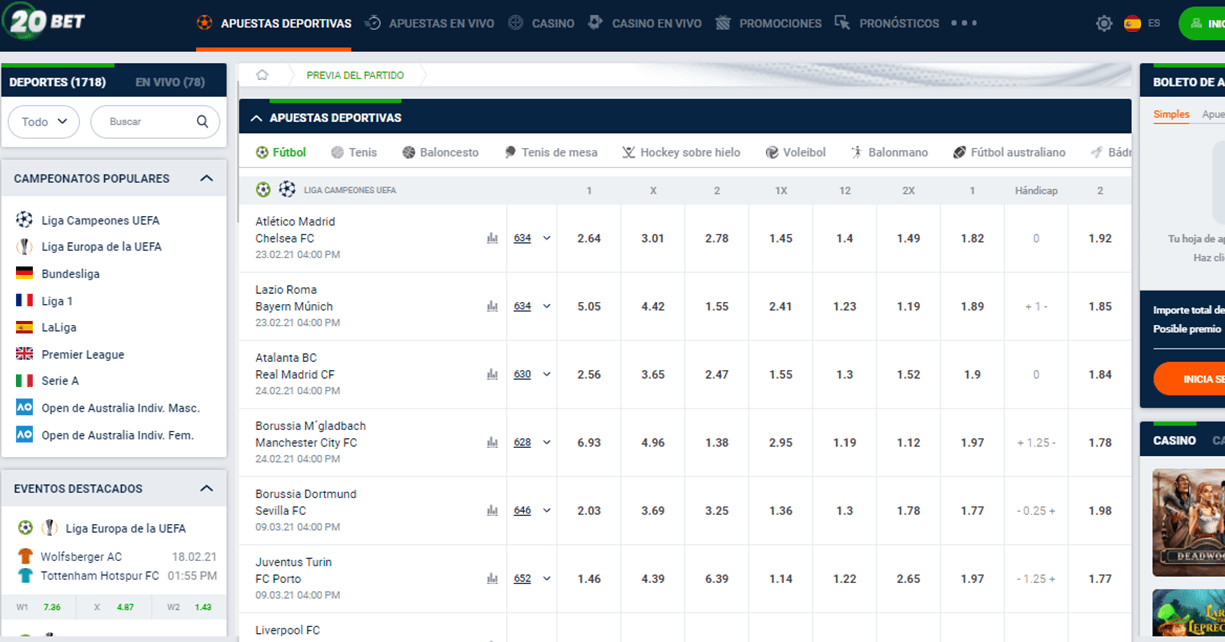This screenshot has width=1225, height=642.
Task: Open the PROMOCIONES menu item
Action: tap(780, 22)
